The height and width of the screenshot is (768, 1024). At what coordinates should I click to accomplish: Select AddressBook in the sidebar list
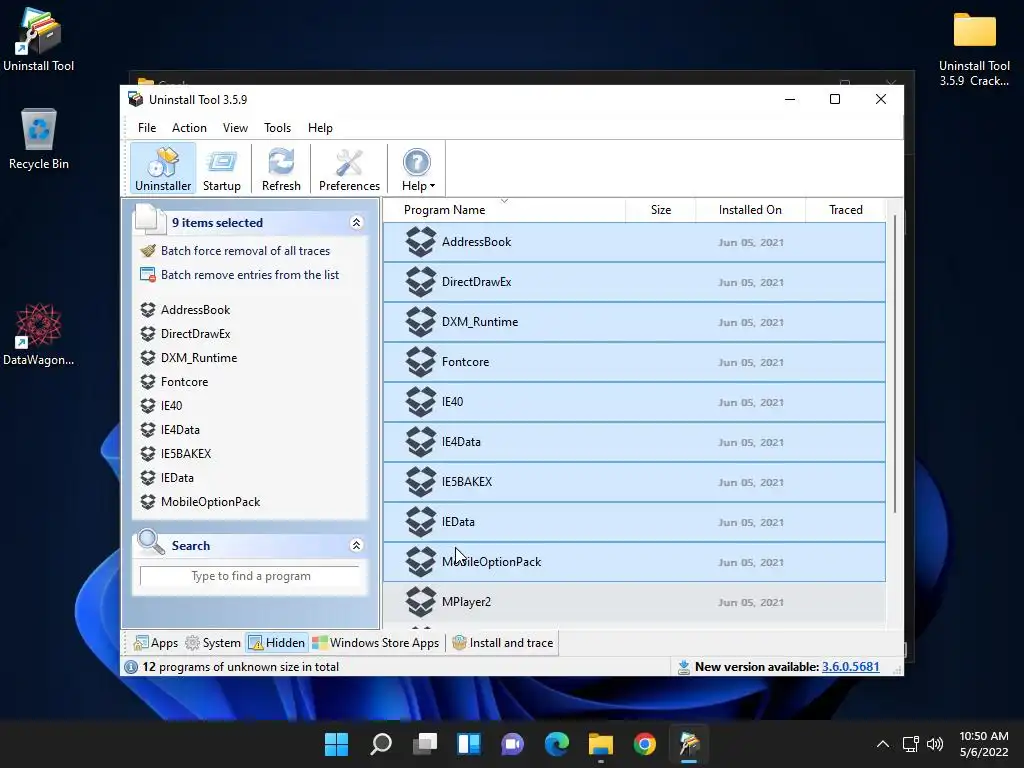coord(195,310)
